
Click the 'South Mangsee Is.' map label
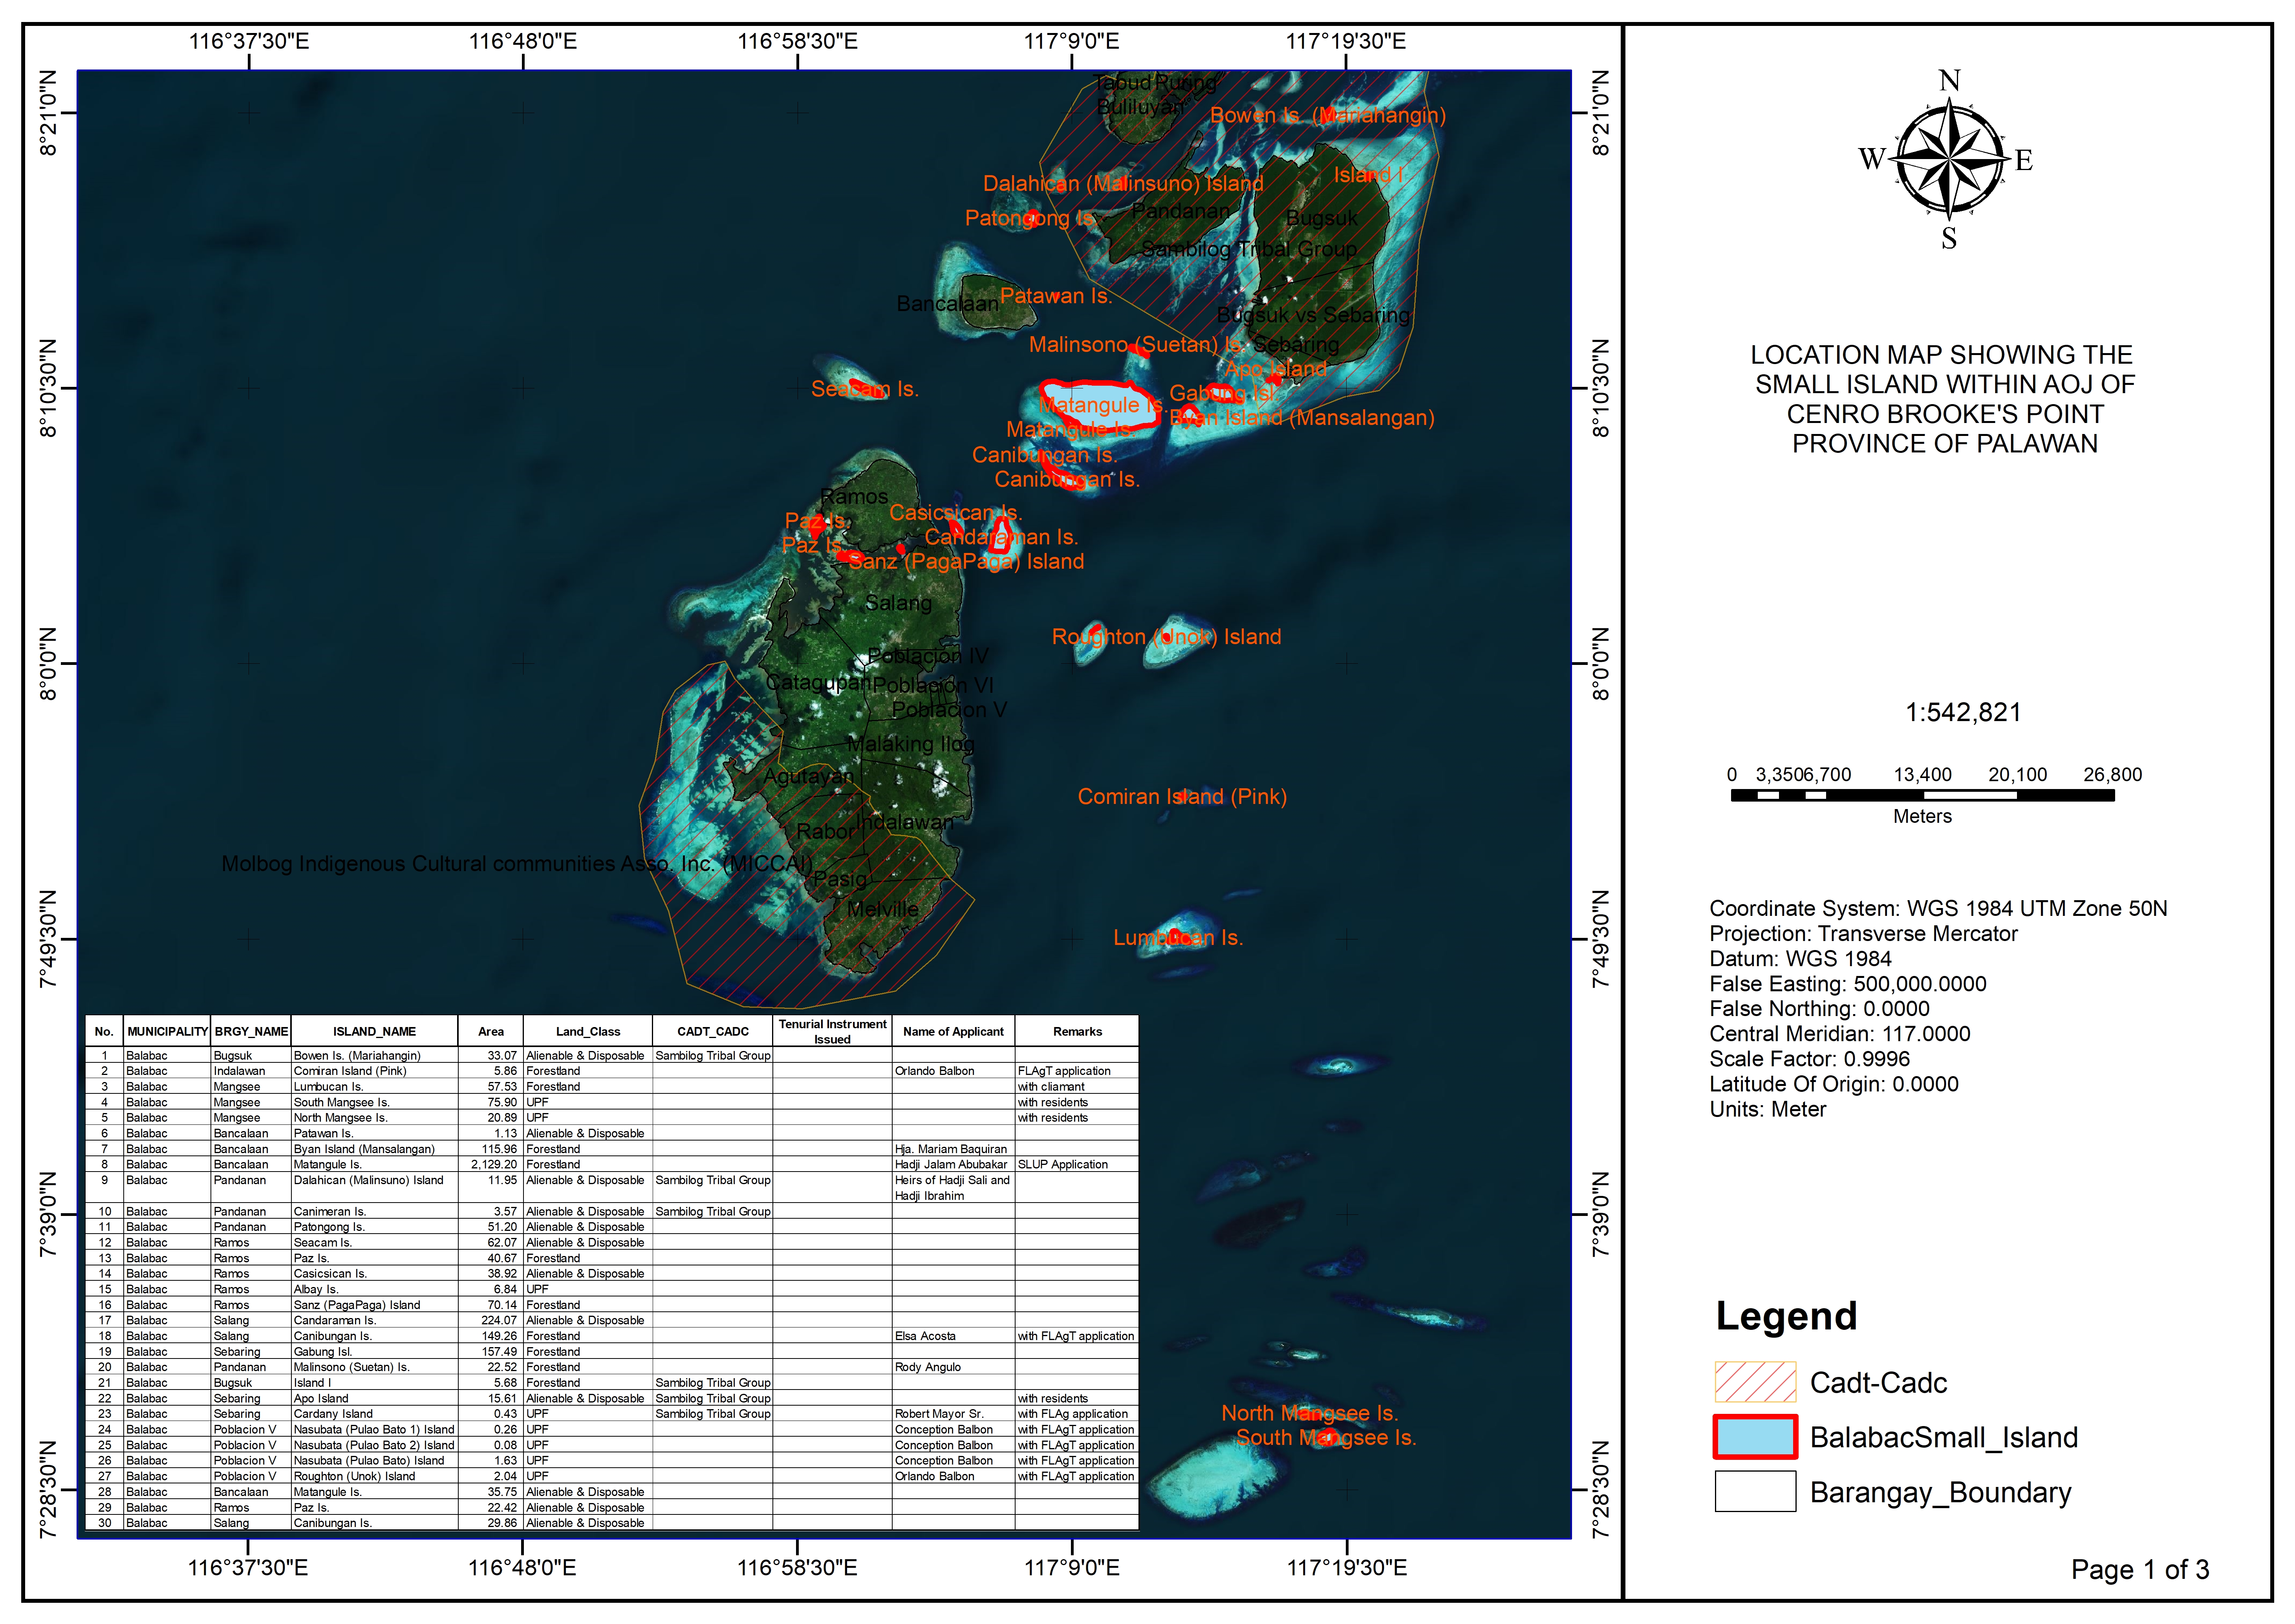(1326, 1437)
